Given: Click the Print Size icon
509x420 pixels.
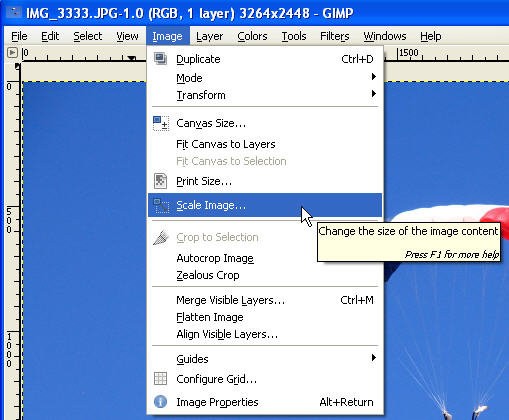Looking at the screenshot, I should click(x=160, y=181).
